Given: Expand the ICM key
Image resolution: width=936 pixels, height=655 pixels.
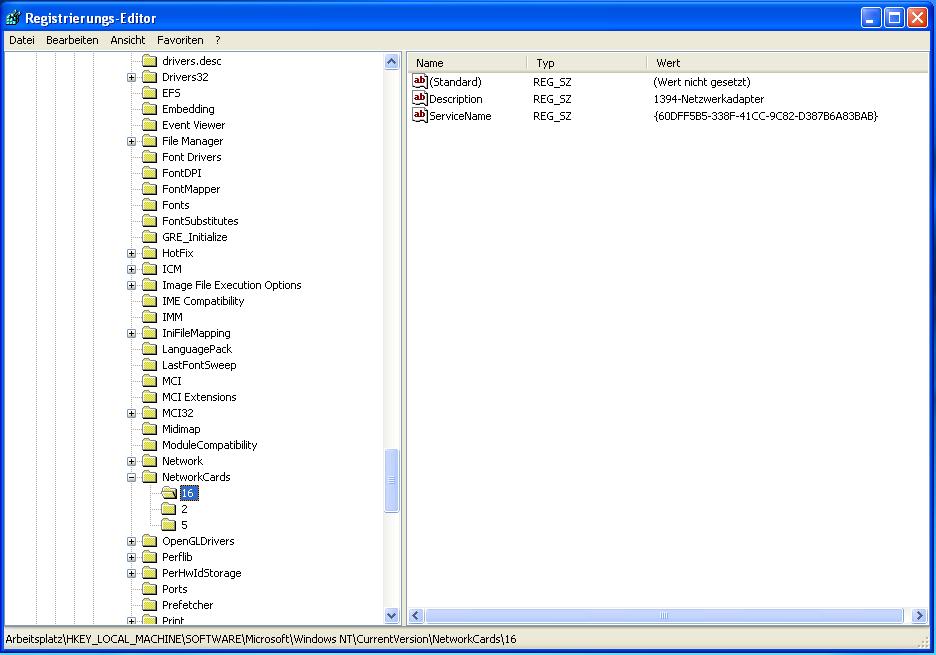Looking at the screenshot, I should [x=131, y=269].
